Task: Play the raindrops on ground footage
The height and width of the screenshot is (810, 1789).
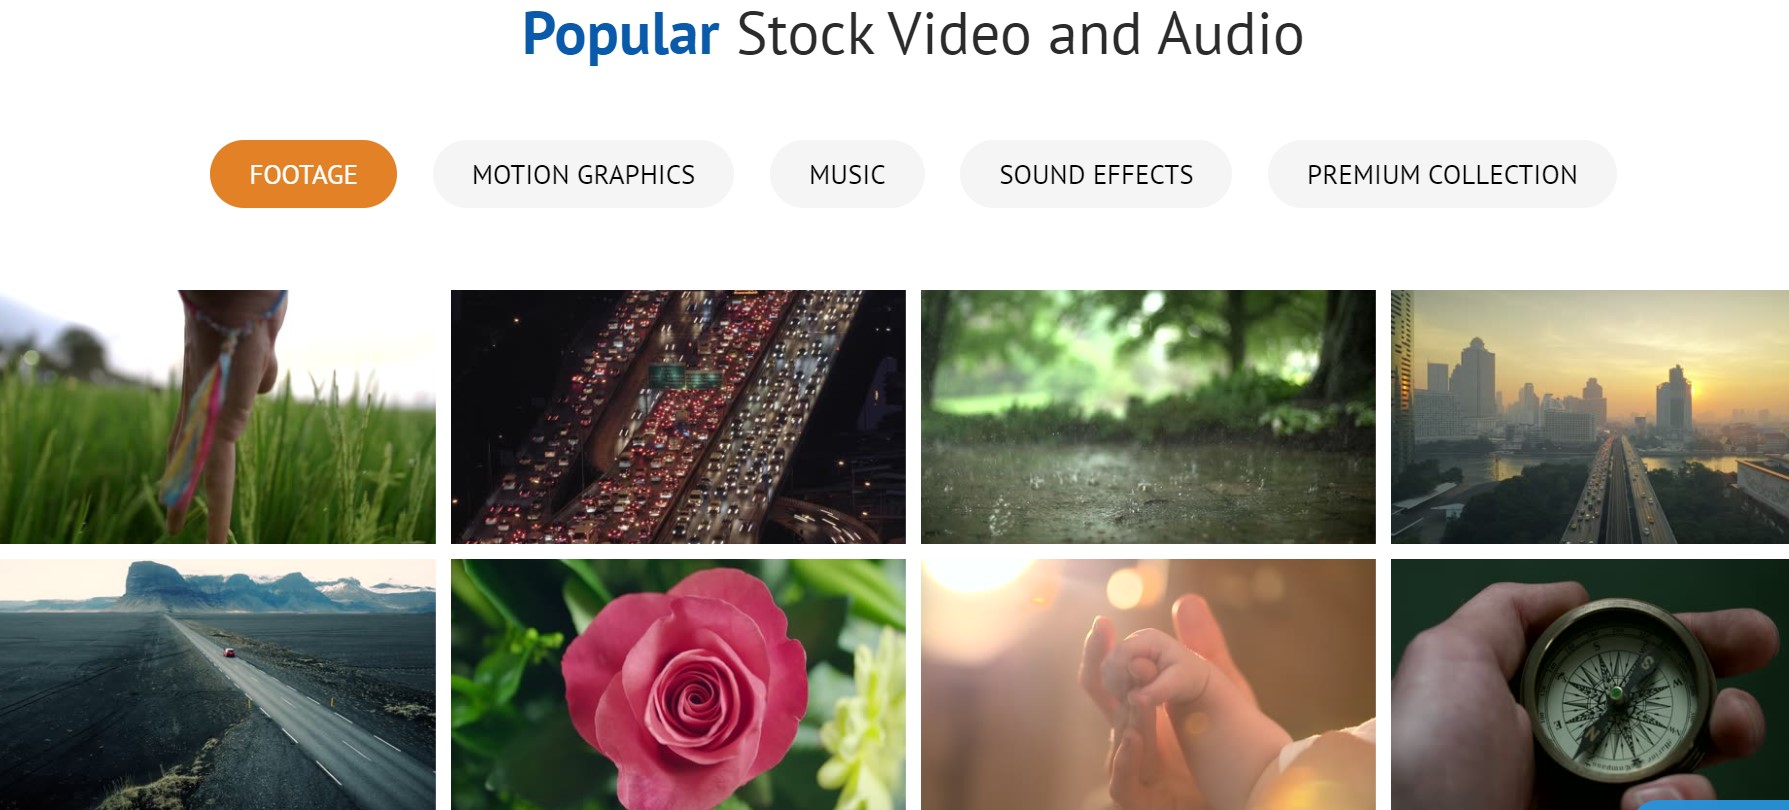Action: click(1148, 417)
